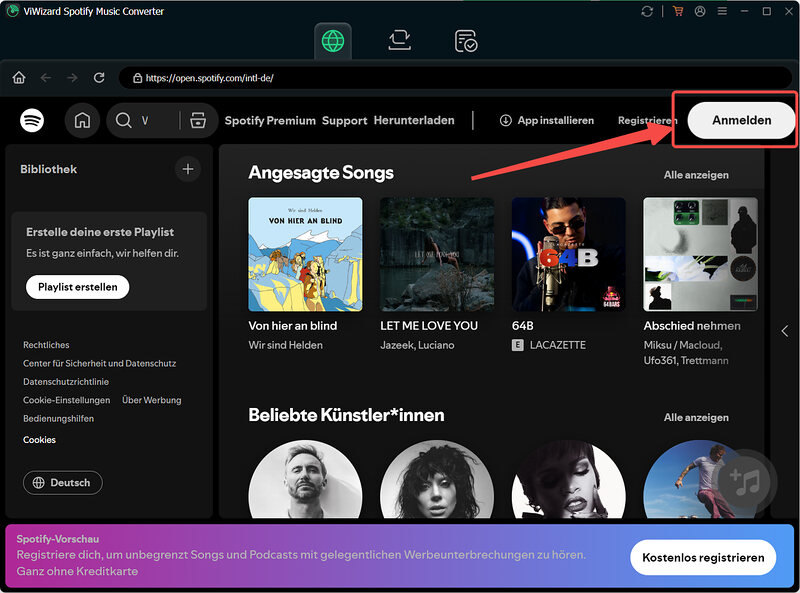Open the converted history tab icon
The image size is (800, 593).
pyautogui.click(x=465, y=41)
